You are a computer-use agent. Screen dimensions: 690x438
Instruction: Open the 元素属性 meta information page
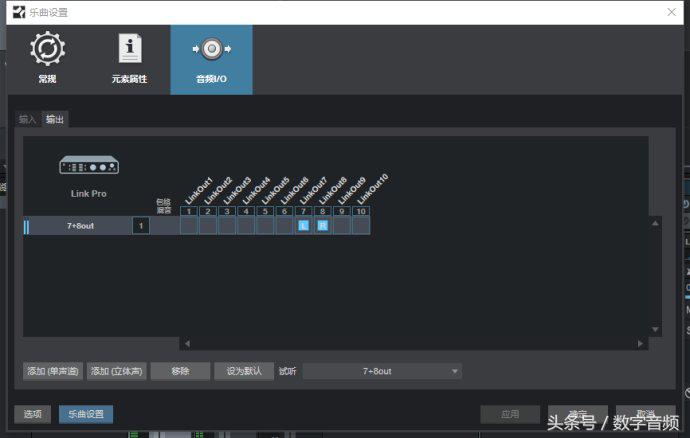129,58
